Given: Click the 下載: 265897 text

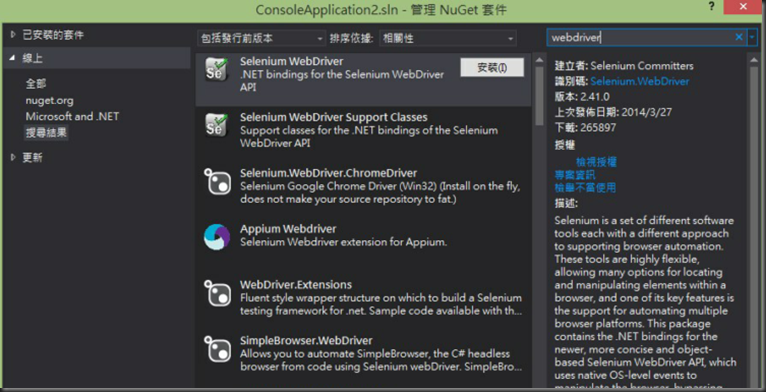Looking at the screenshot, I should 585,128.
